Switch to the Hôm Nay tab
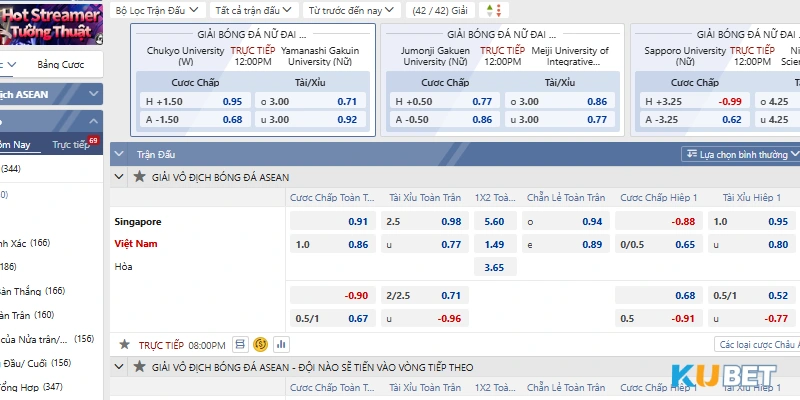Viewport: 800px width, 400px height. pyautogui.click(x=15, y=144)
